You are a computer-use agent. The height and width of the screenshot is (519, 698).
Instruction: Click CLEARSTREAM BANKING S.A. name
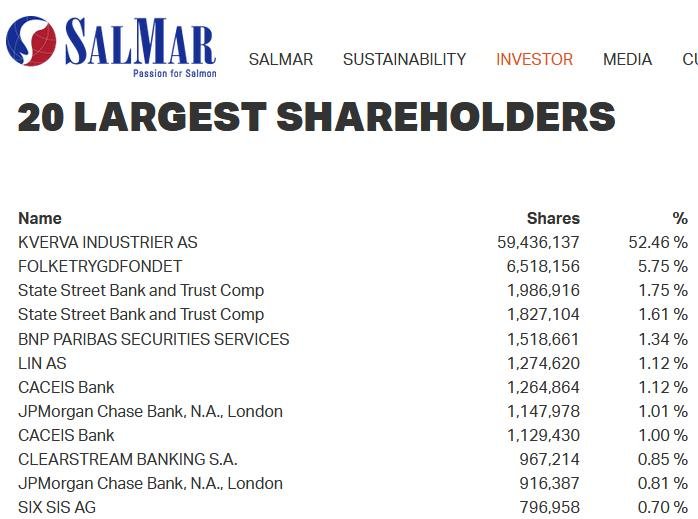point(128,460)
